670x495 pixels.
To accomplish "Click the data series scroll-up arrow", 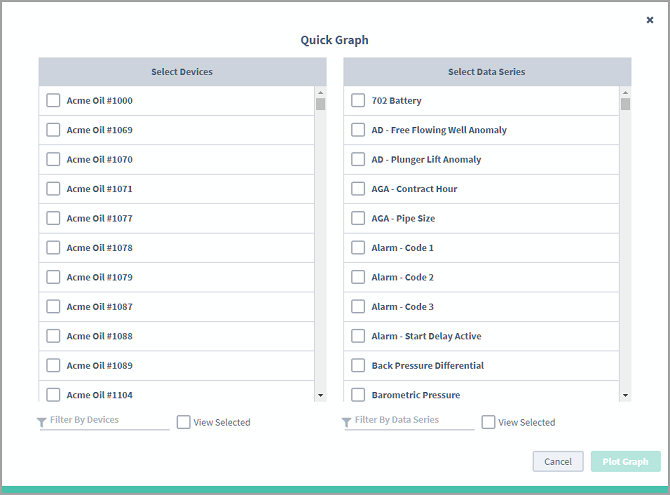I will point(626,92).
